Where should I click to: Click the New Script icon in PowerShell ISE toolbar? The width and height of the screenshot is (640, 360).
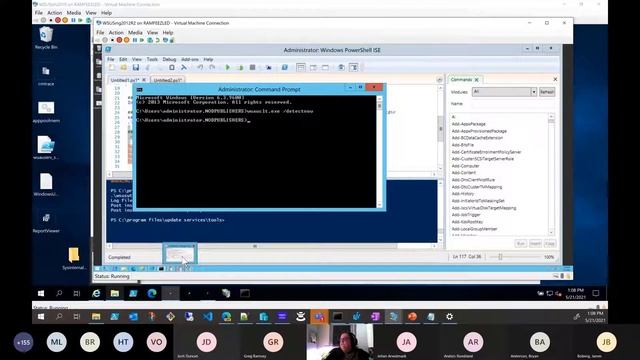pyautogui.click(x=112, y=67)
